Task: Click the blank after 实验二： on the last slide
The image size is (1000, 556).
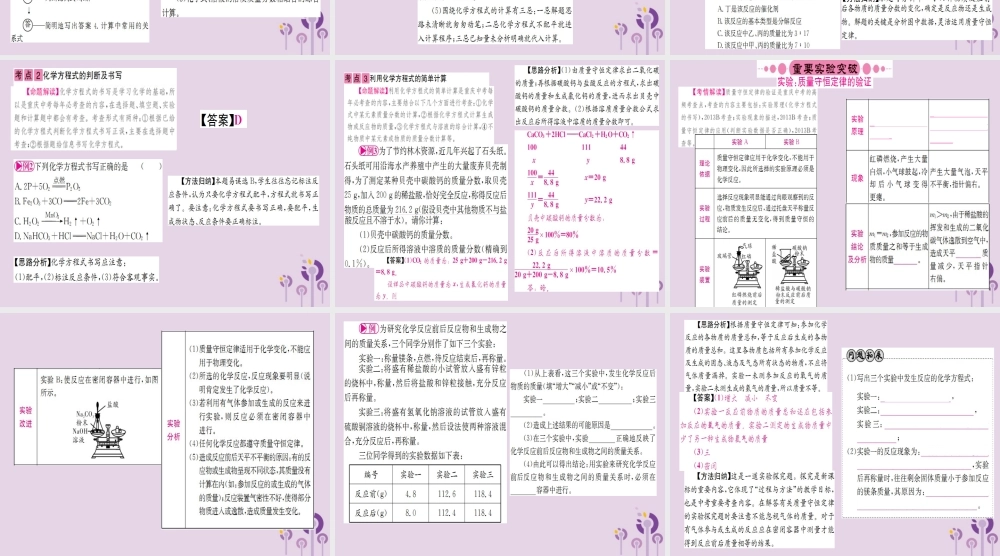Action: 927,411
